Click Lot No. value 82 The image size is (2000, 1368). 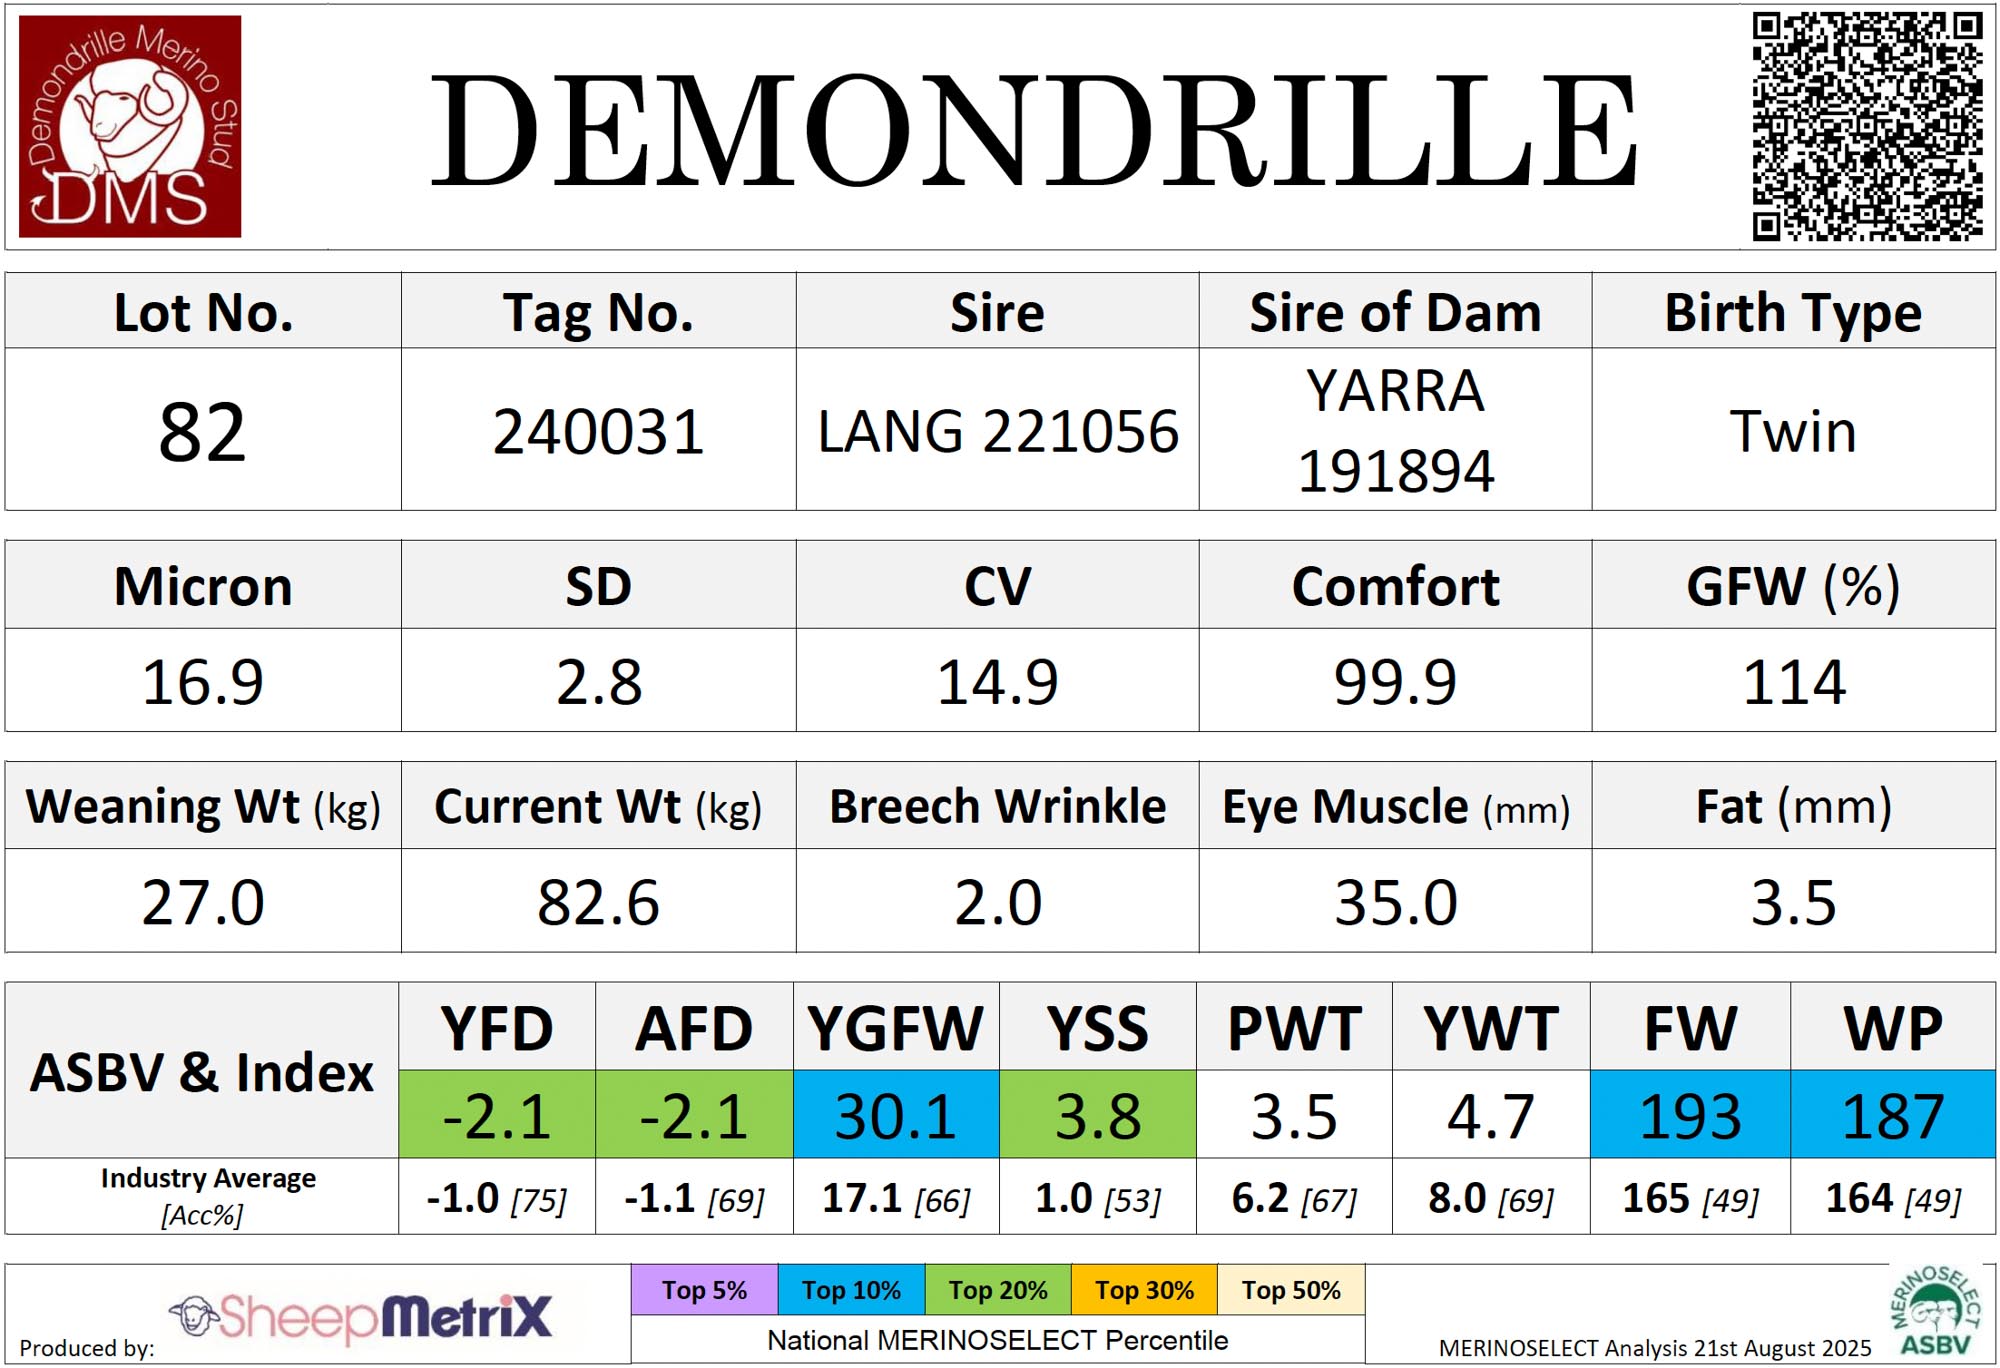[202, 432]
